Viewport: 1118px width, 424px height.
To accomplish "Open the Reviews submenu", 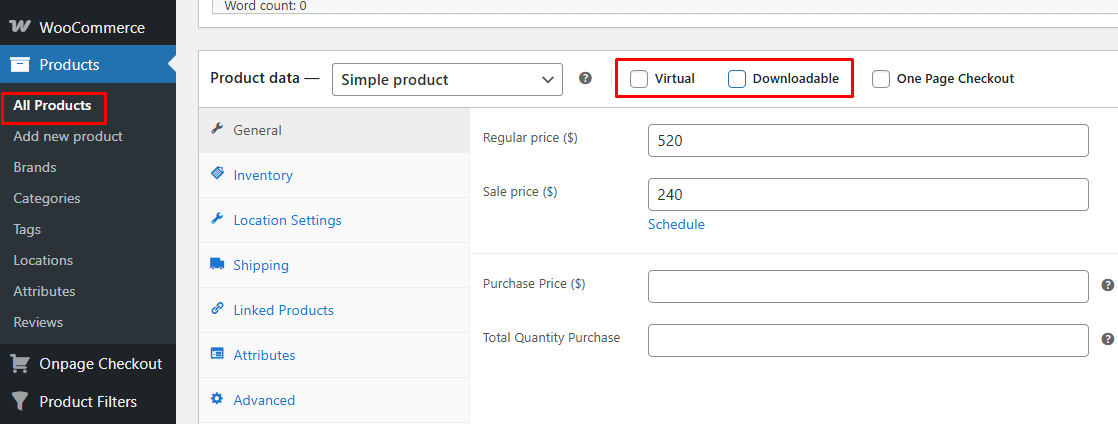I will [38, 322].
